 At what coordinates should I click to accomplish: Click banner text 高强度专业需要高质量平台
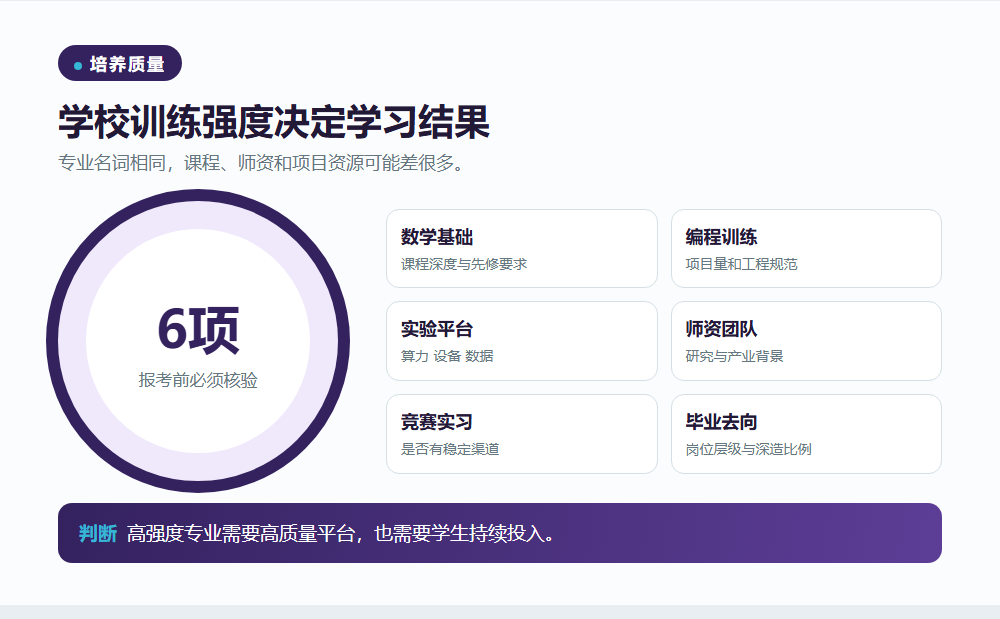click(240, 534)
